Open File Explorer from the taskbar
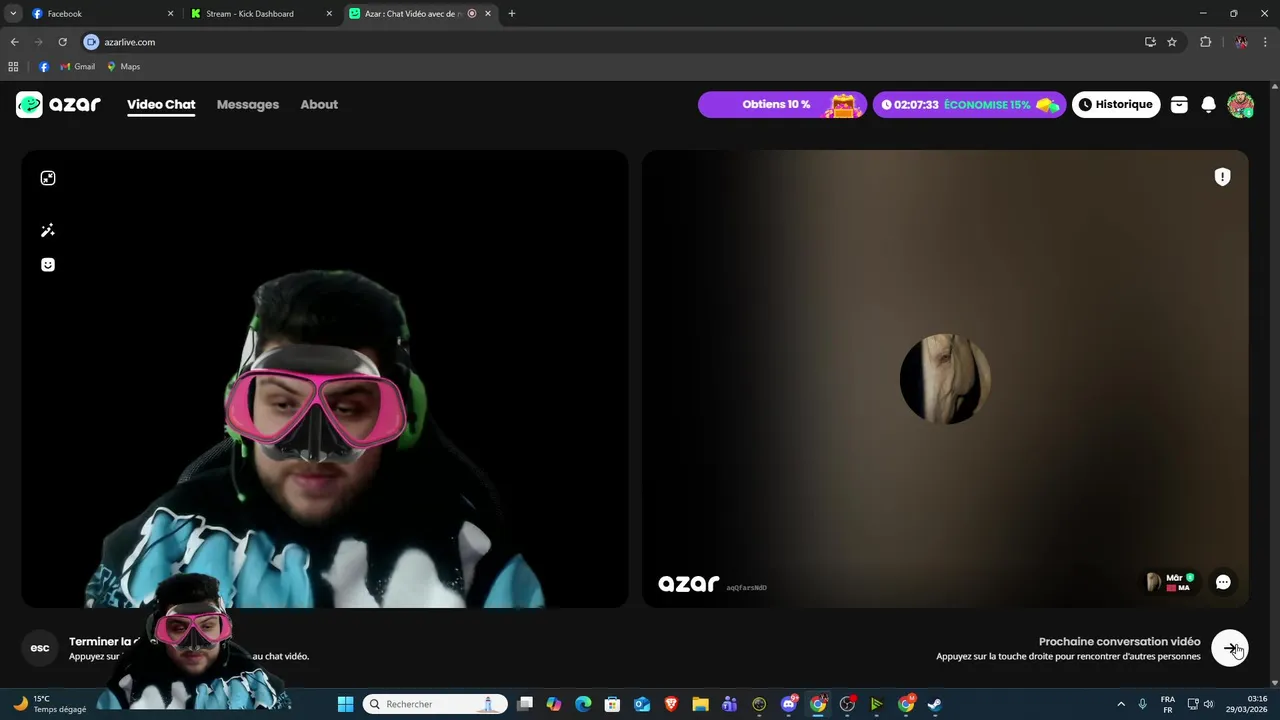Viewport: 1280px width, 720px height. point(700,704)
